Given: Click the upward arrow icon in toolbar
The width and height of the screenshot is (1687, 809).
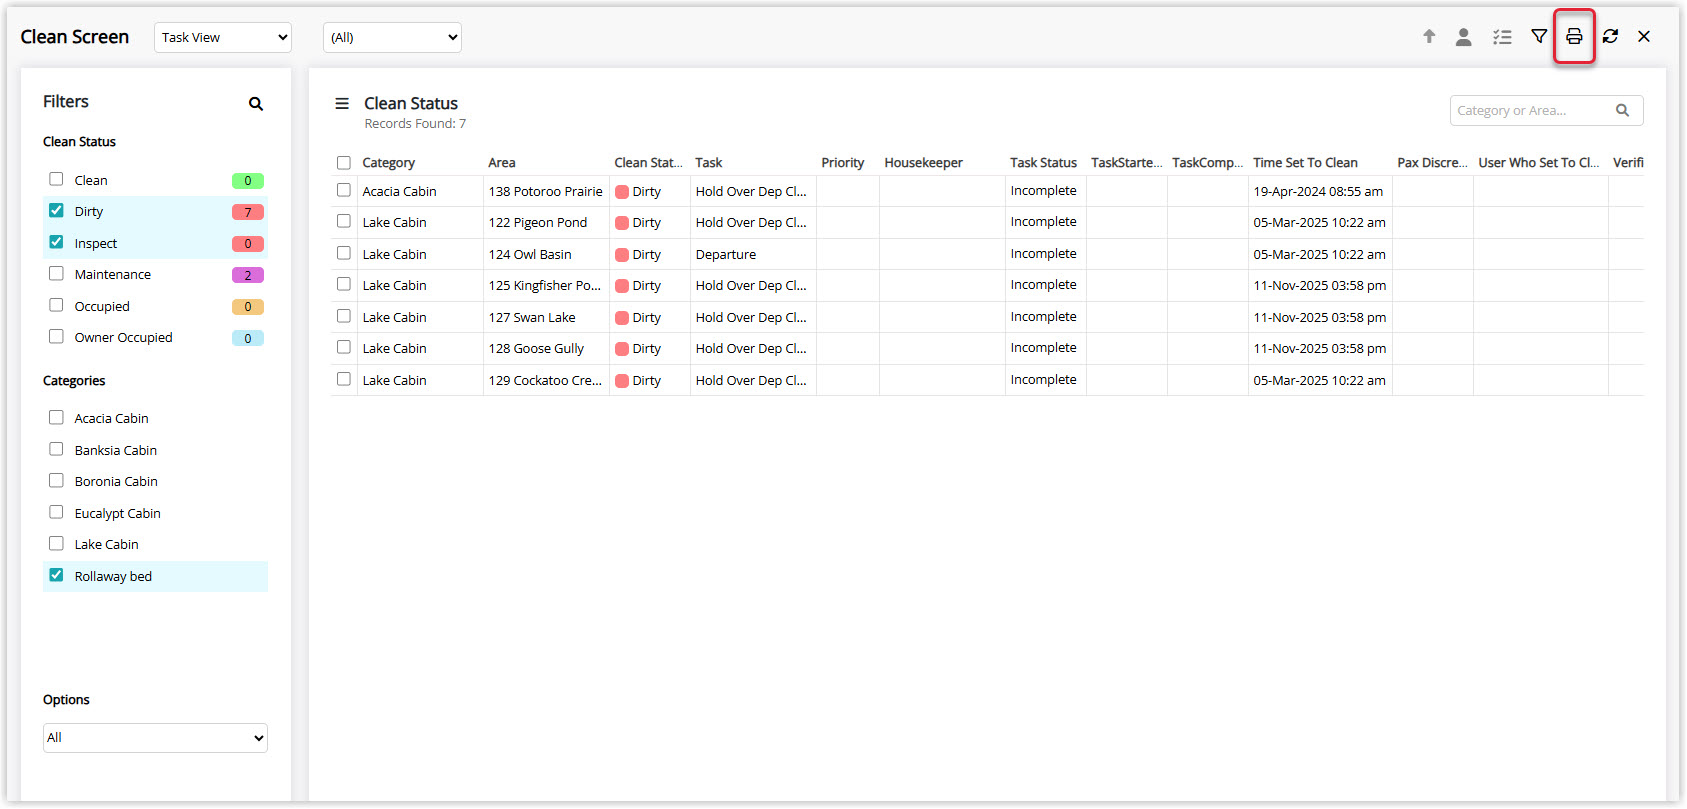Looking at the screenshot, I should point(1429,37).
